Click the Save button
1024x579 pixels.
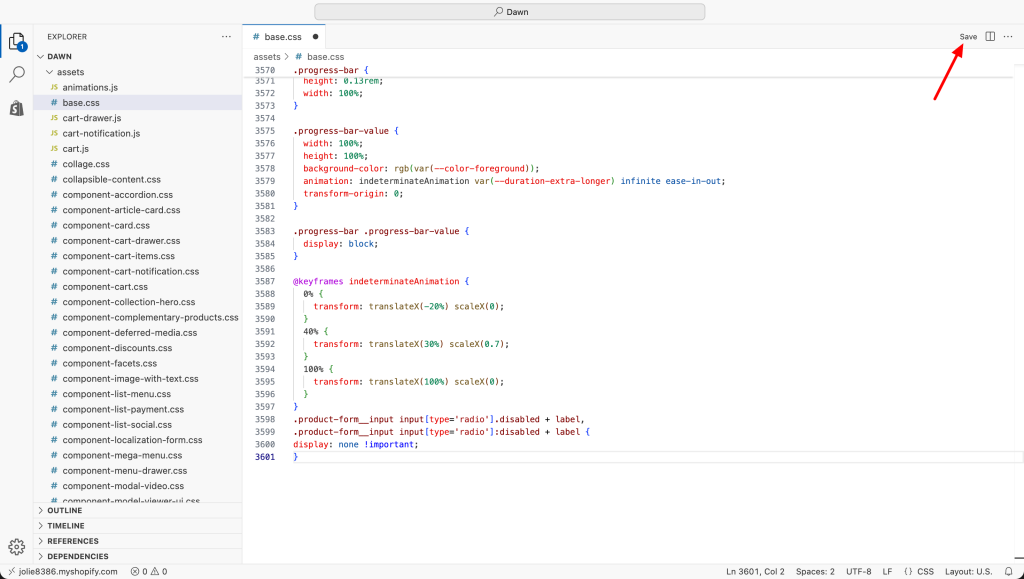click(x=968, y=37)
